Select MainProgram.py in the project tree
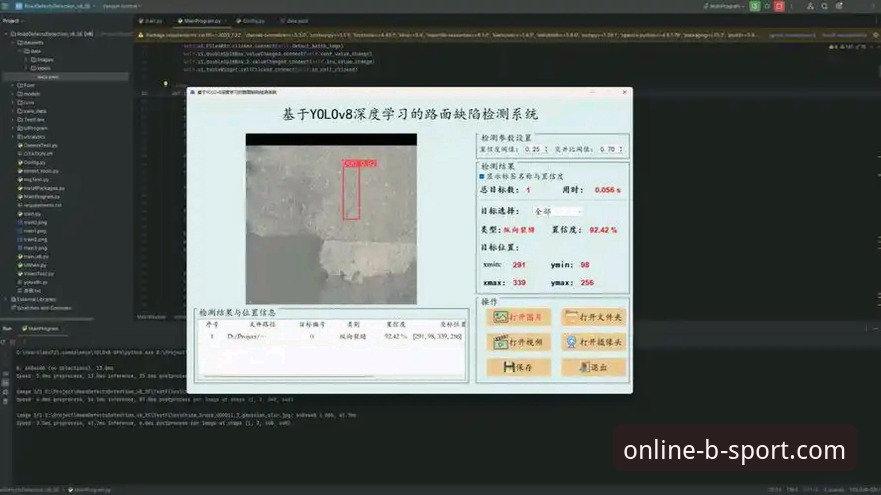This screenshot has width=881, height=495. (x=39, y=197)
